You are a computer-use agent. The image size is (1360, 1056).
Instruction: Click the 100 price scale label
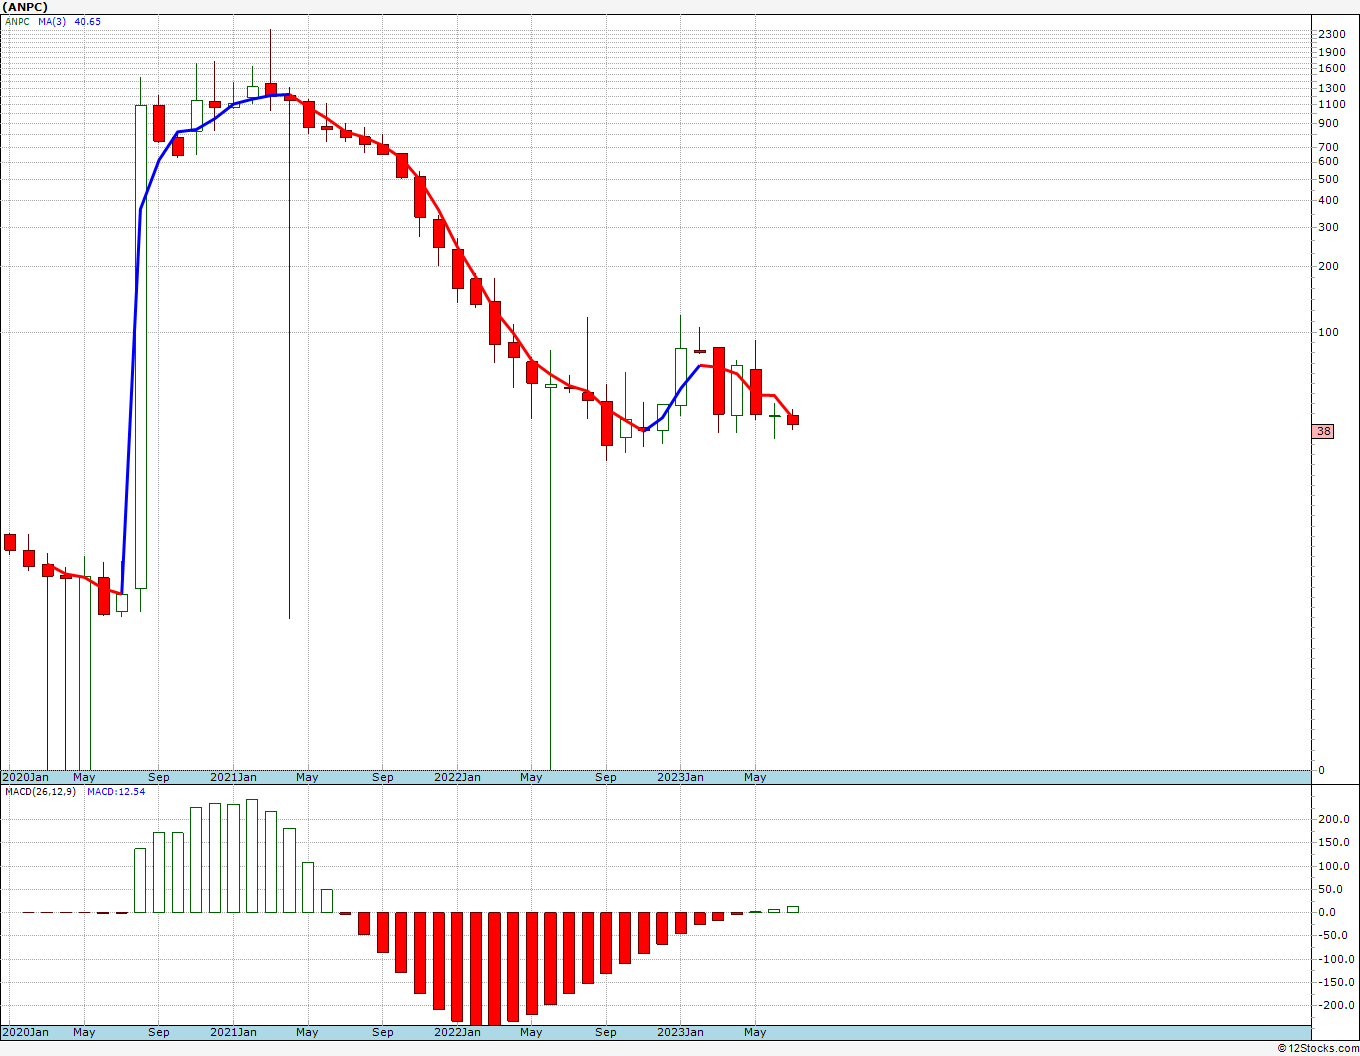[x=1328, y=332]
